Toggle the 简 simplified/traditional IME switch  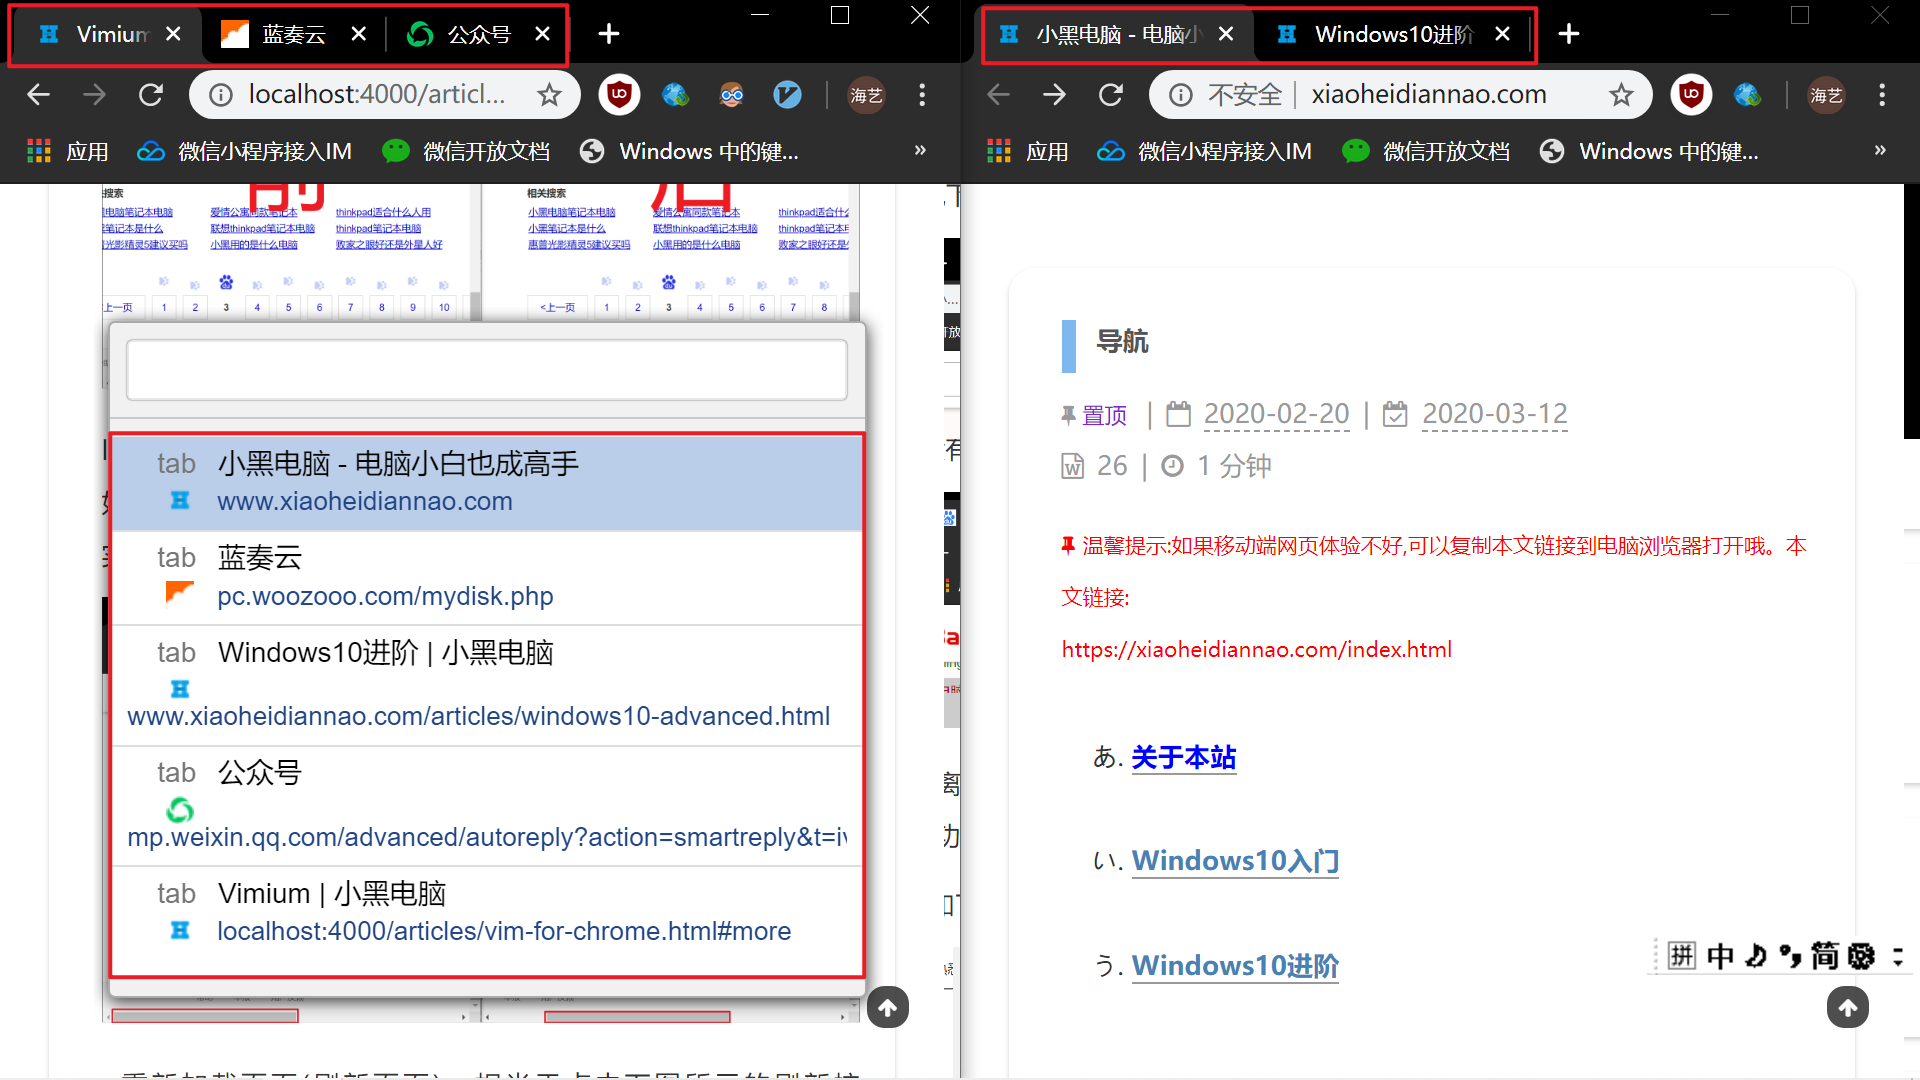(x=1825, y=956)
